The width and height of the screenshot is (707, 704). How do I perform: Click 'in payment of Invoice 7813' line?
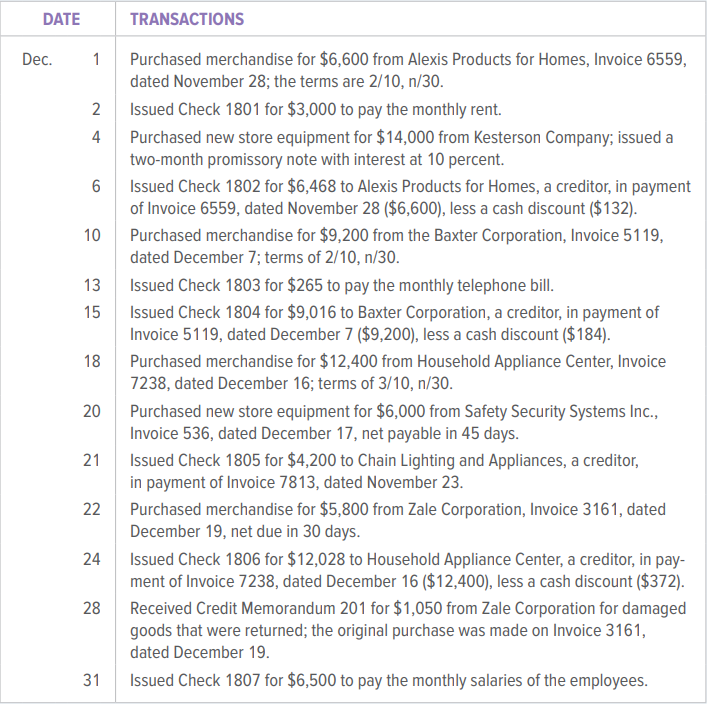click(297, 483)
